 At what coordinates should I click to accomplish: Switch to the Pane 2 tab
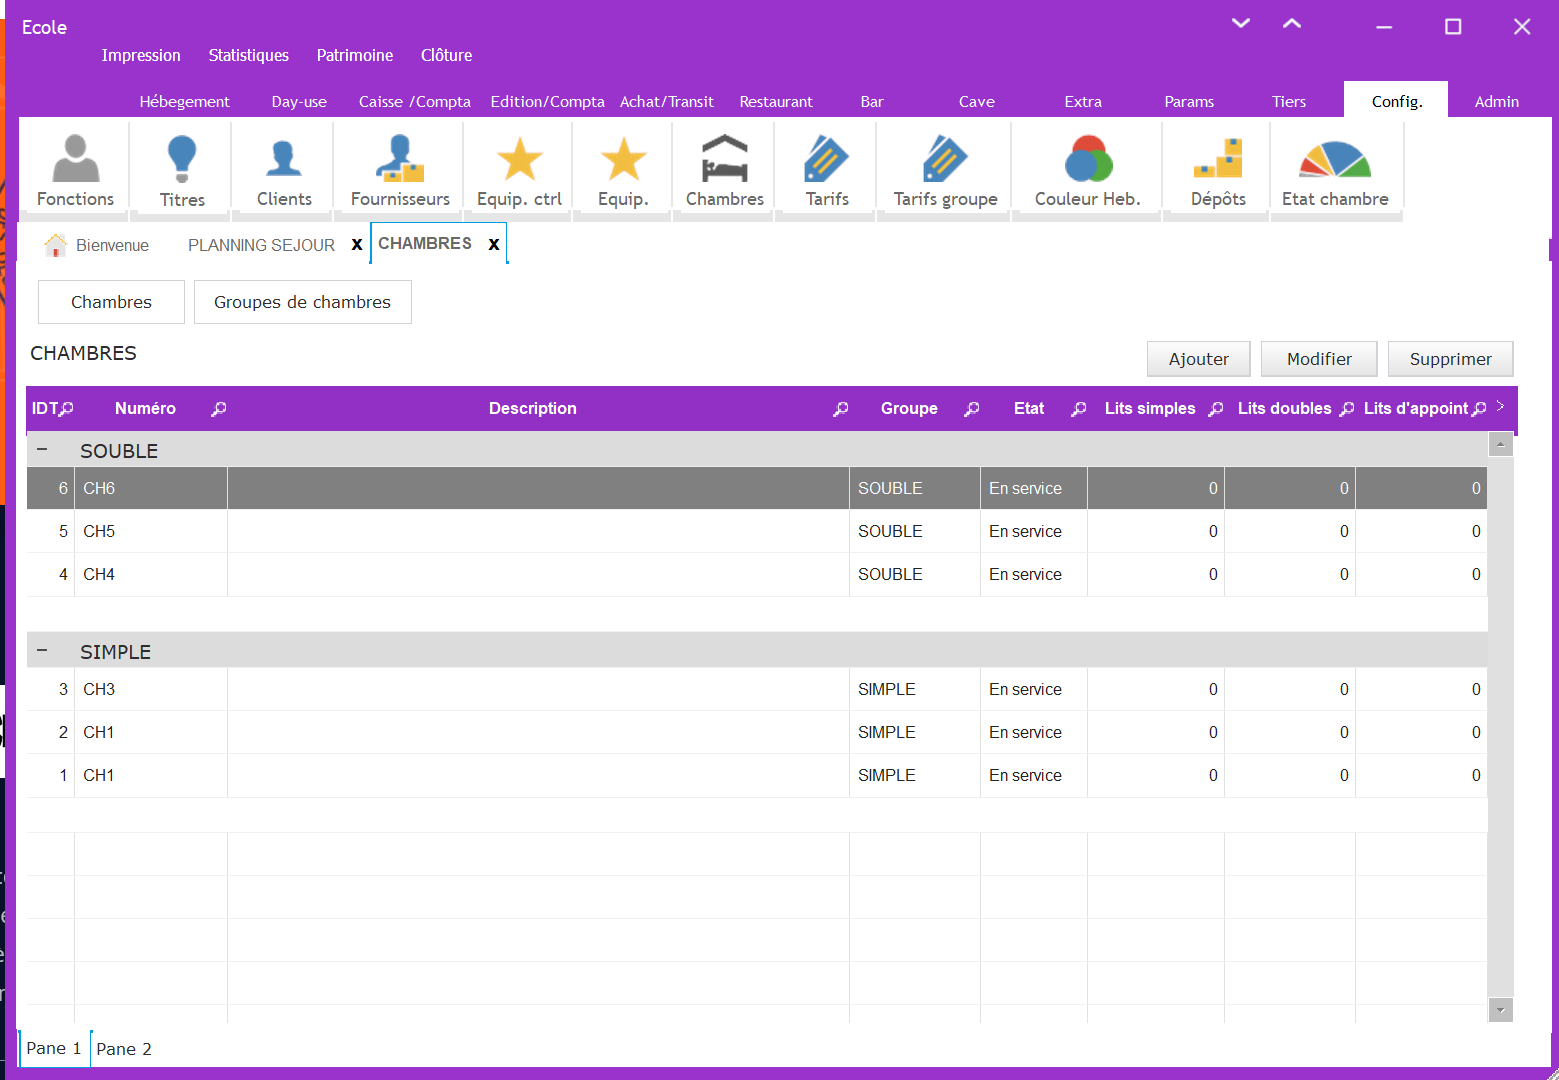124,1049
